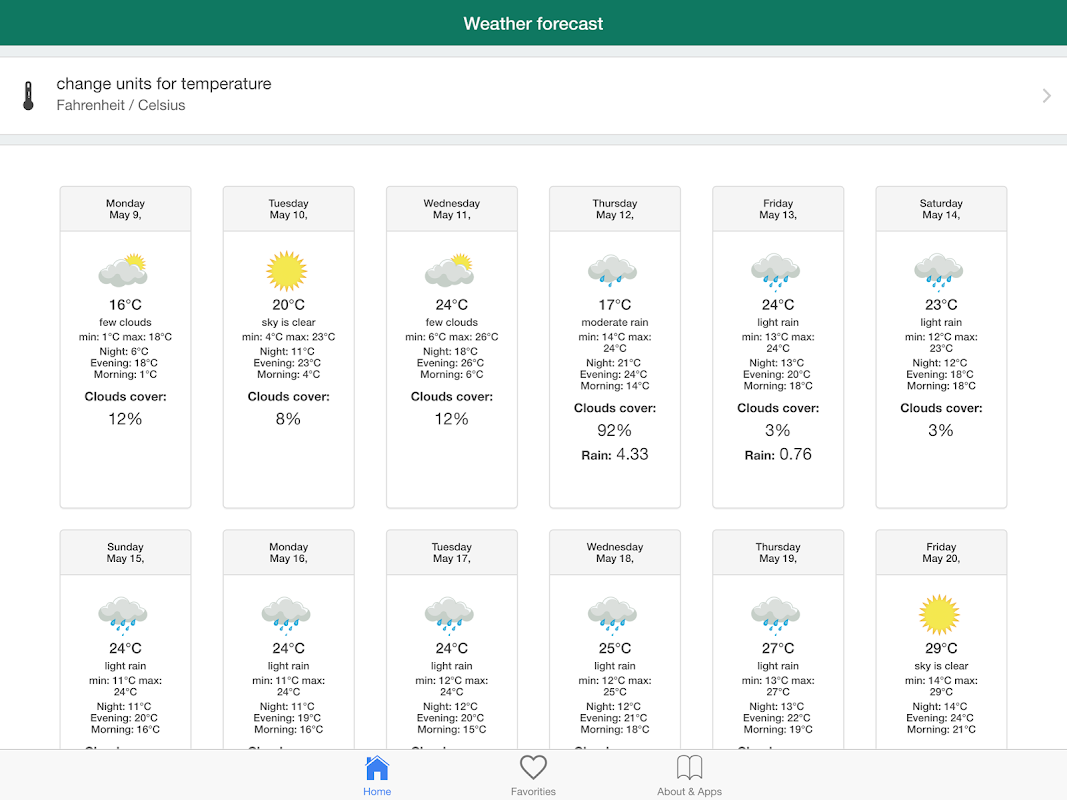The height and width of the screenshot is (800, 1067).
Task: Select the Tuesday May 10 card header
Action: pos(289,209)
